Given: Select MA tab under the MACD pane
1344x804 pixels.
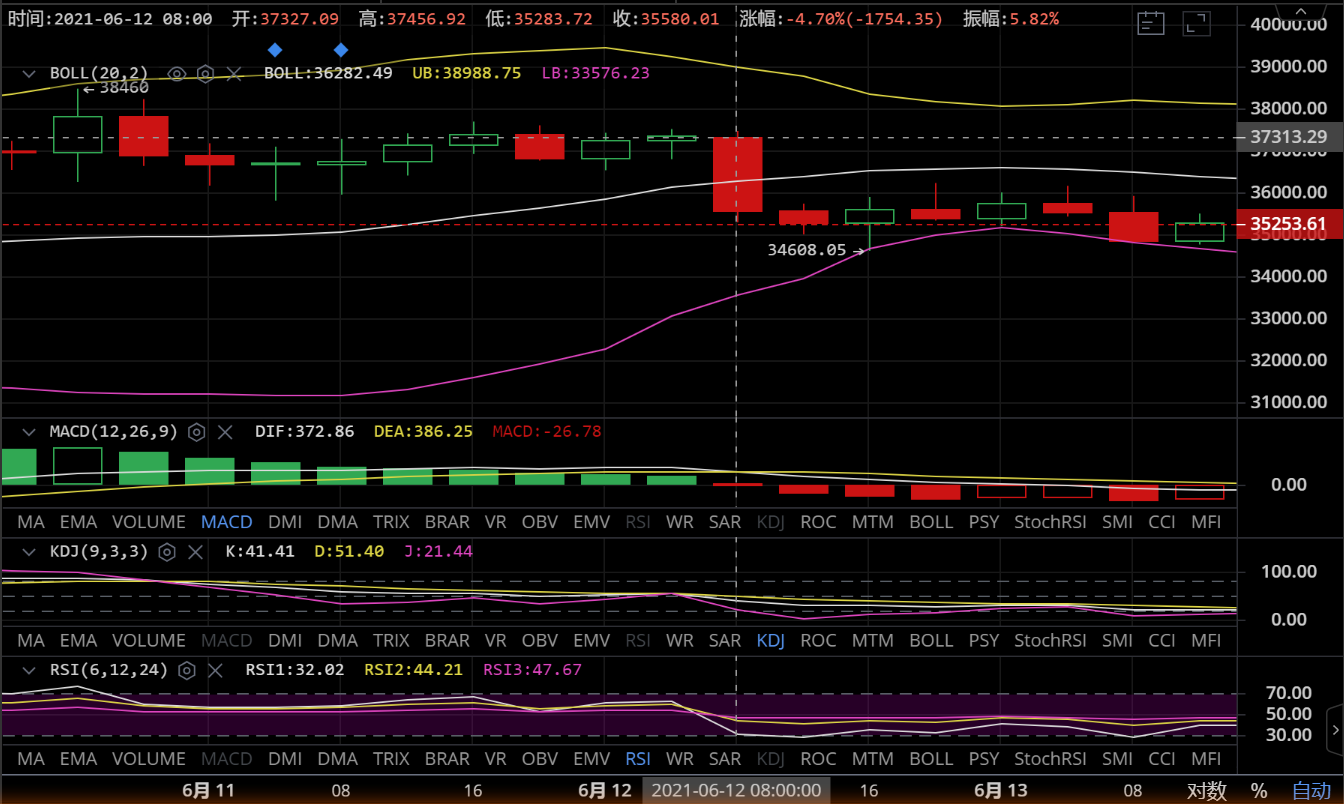Looking at the screenshot, I should tap(31, 522).
